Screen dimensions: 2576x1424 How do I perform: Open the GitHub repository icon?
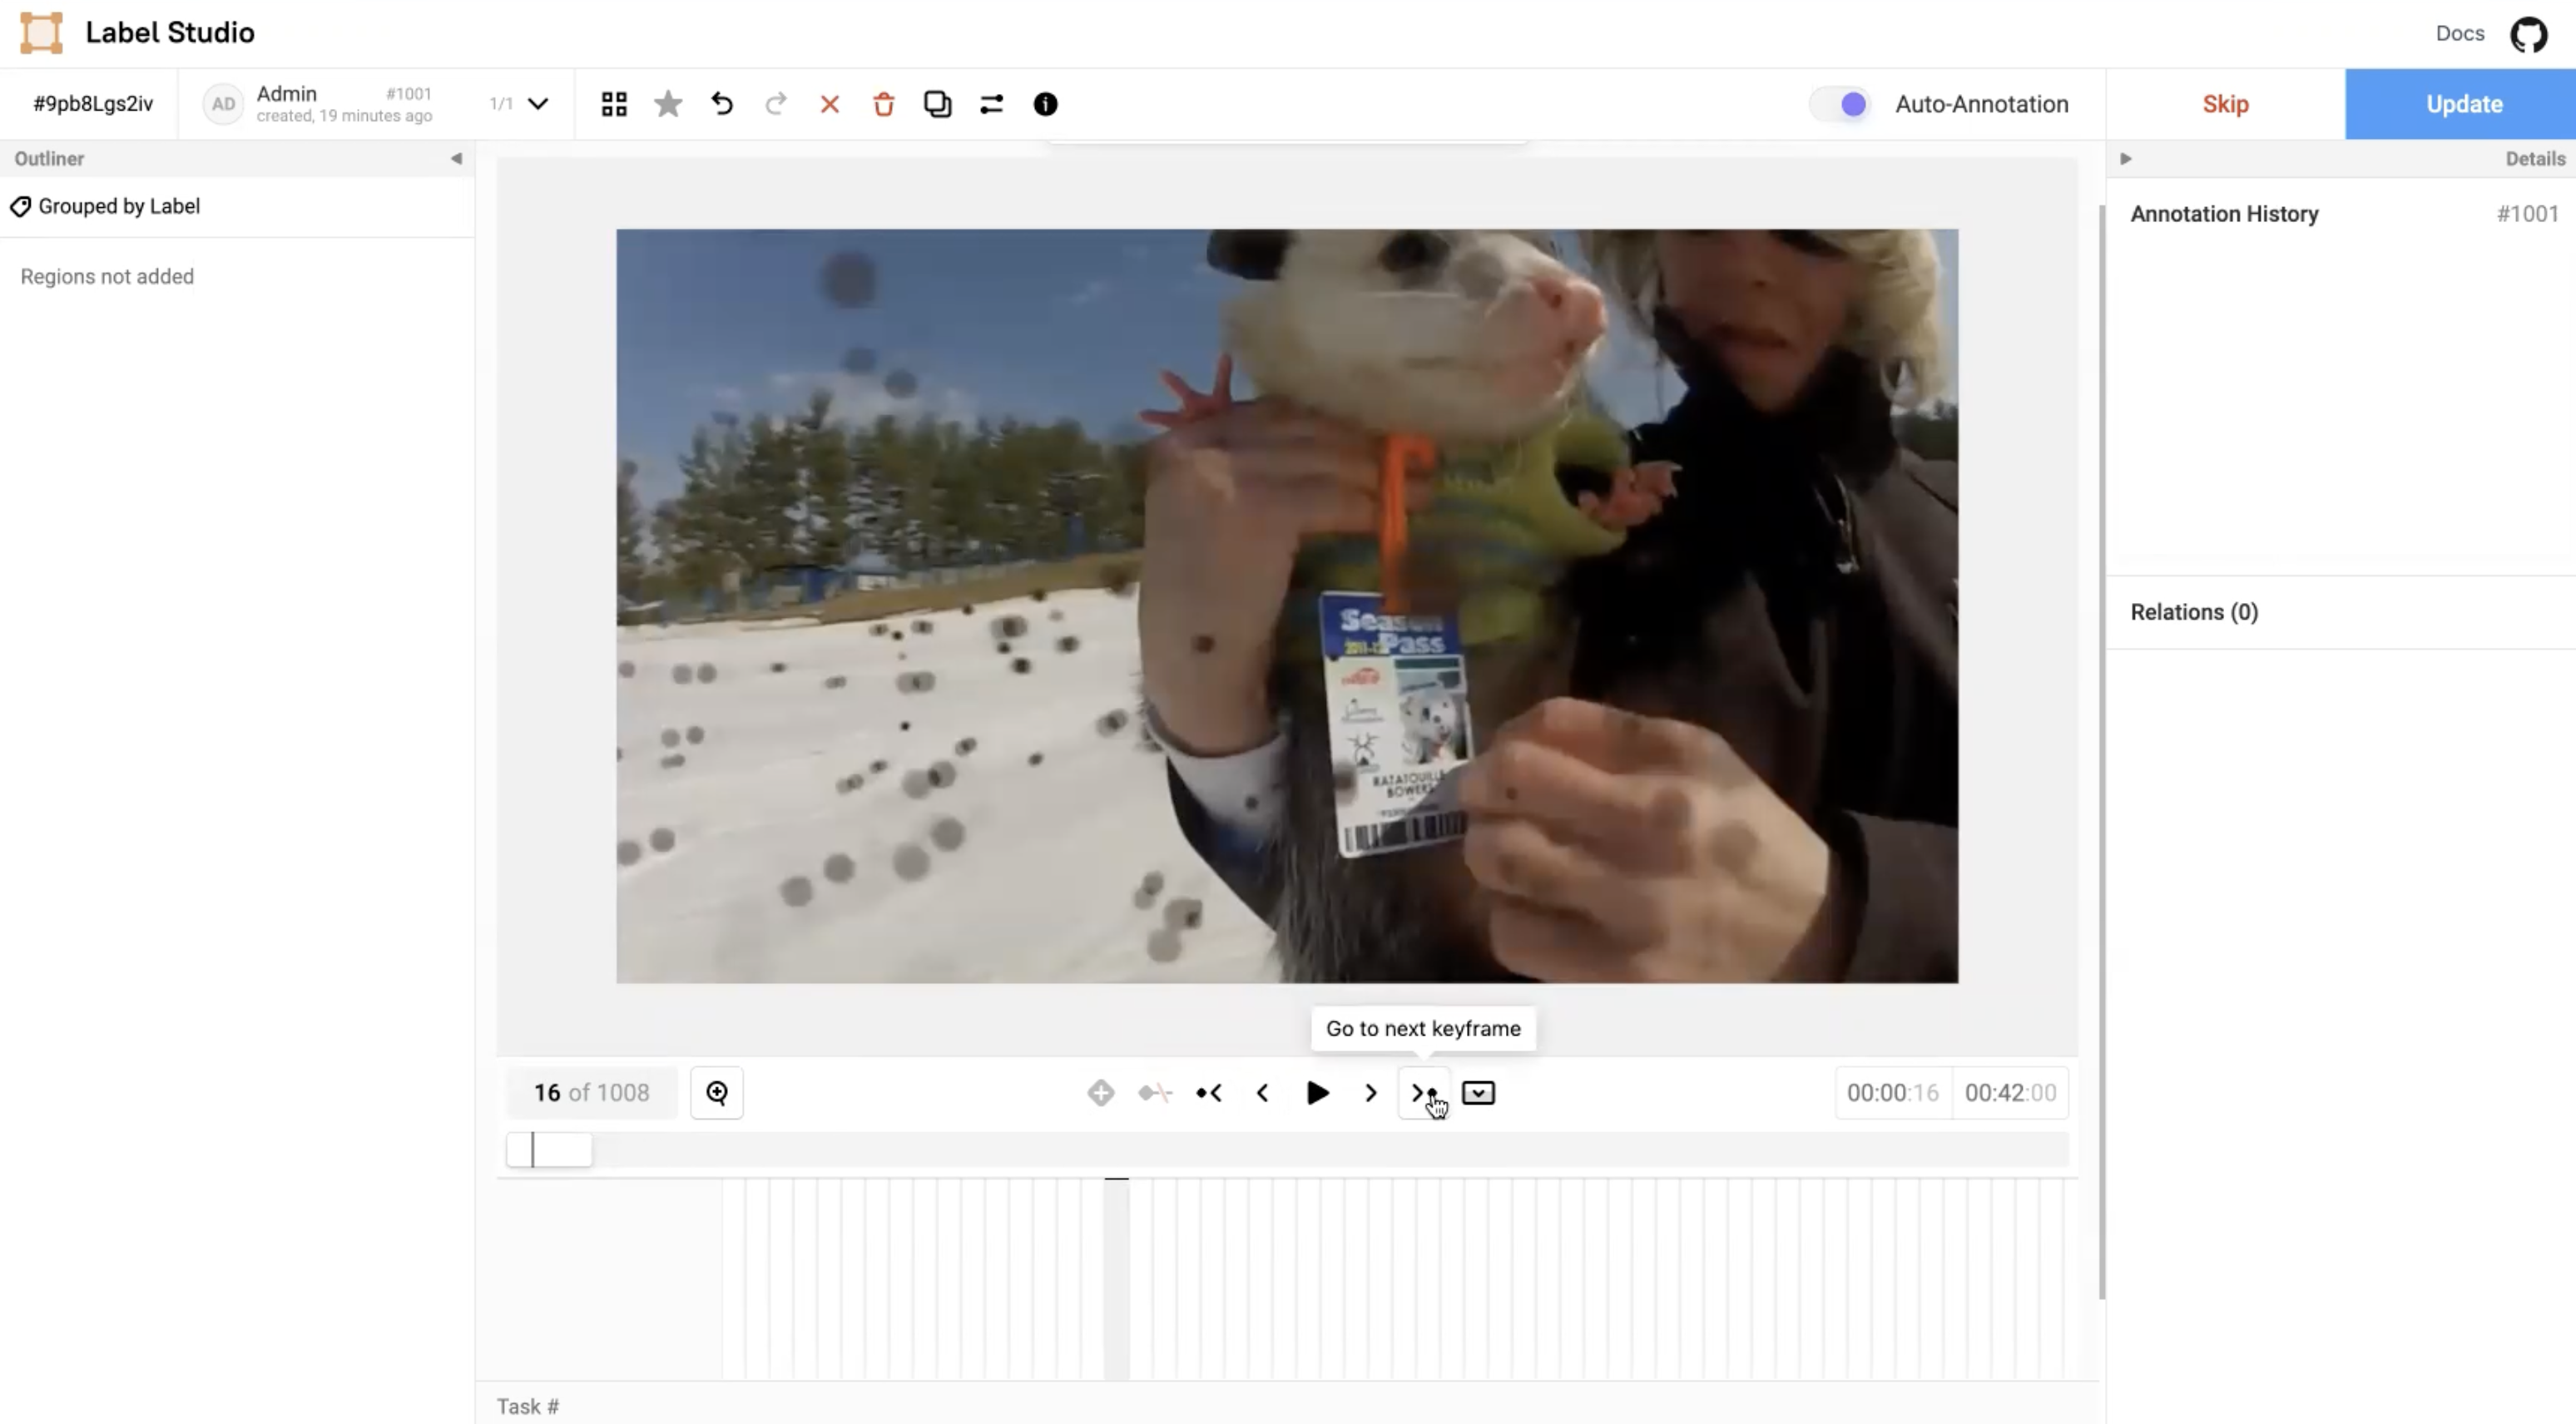click(2528, 34)
